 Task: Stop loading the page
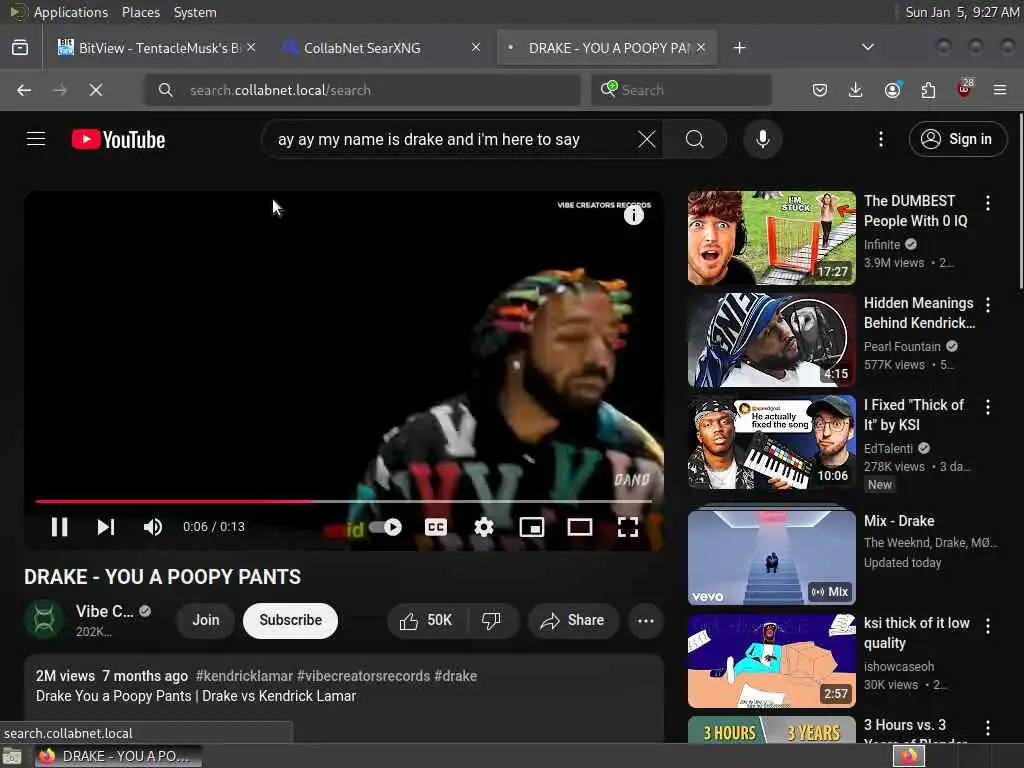click(x=96, y=90)
